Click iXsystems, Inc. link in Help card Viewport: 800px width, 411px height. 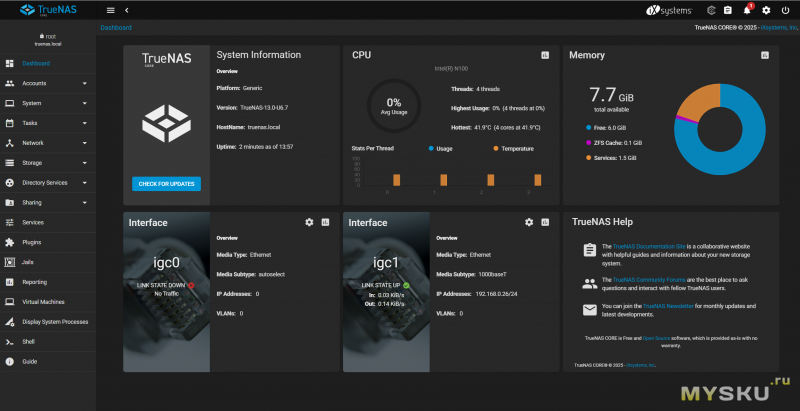click(x=640, y=365)
